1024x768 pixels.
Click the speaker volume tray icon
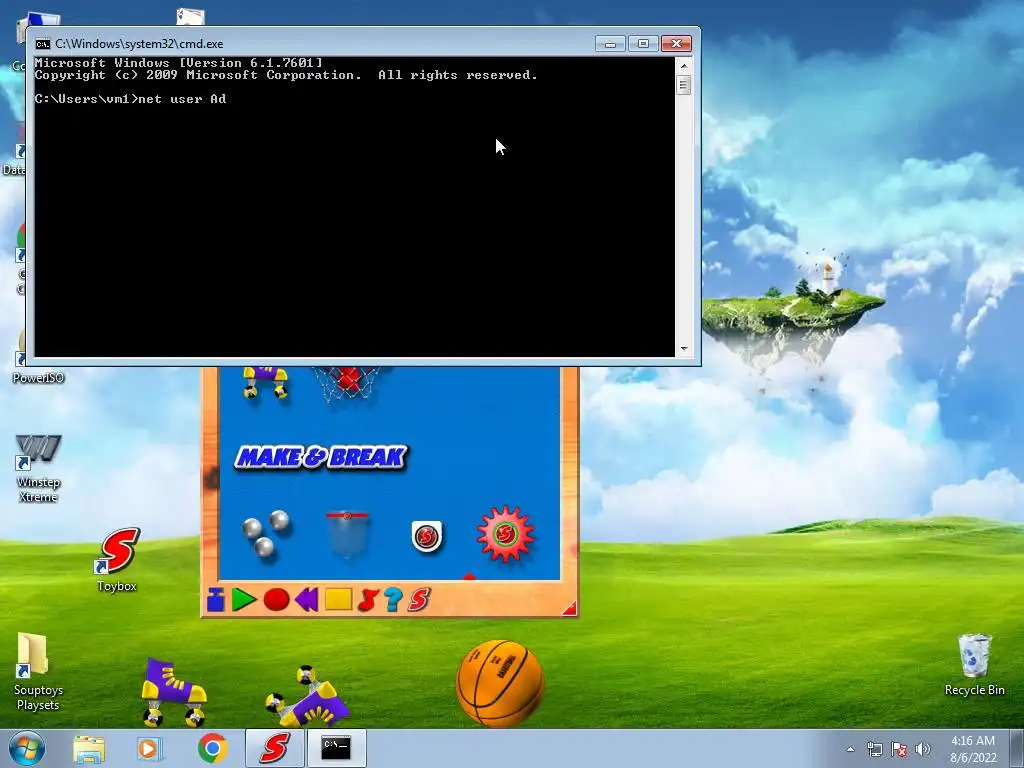(x=923, y=749)
